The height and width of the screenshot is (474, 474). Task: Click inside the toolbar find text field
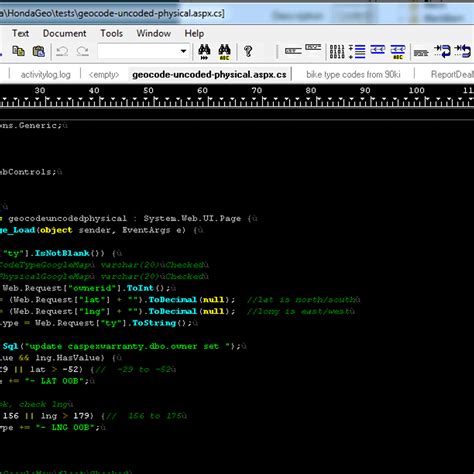click(138, 51)
